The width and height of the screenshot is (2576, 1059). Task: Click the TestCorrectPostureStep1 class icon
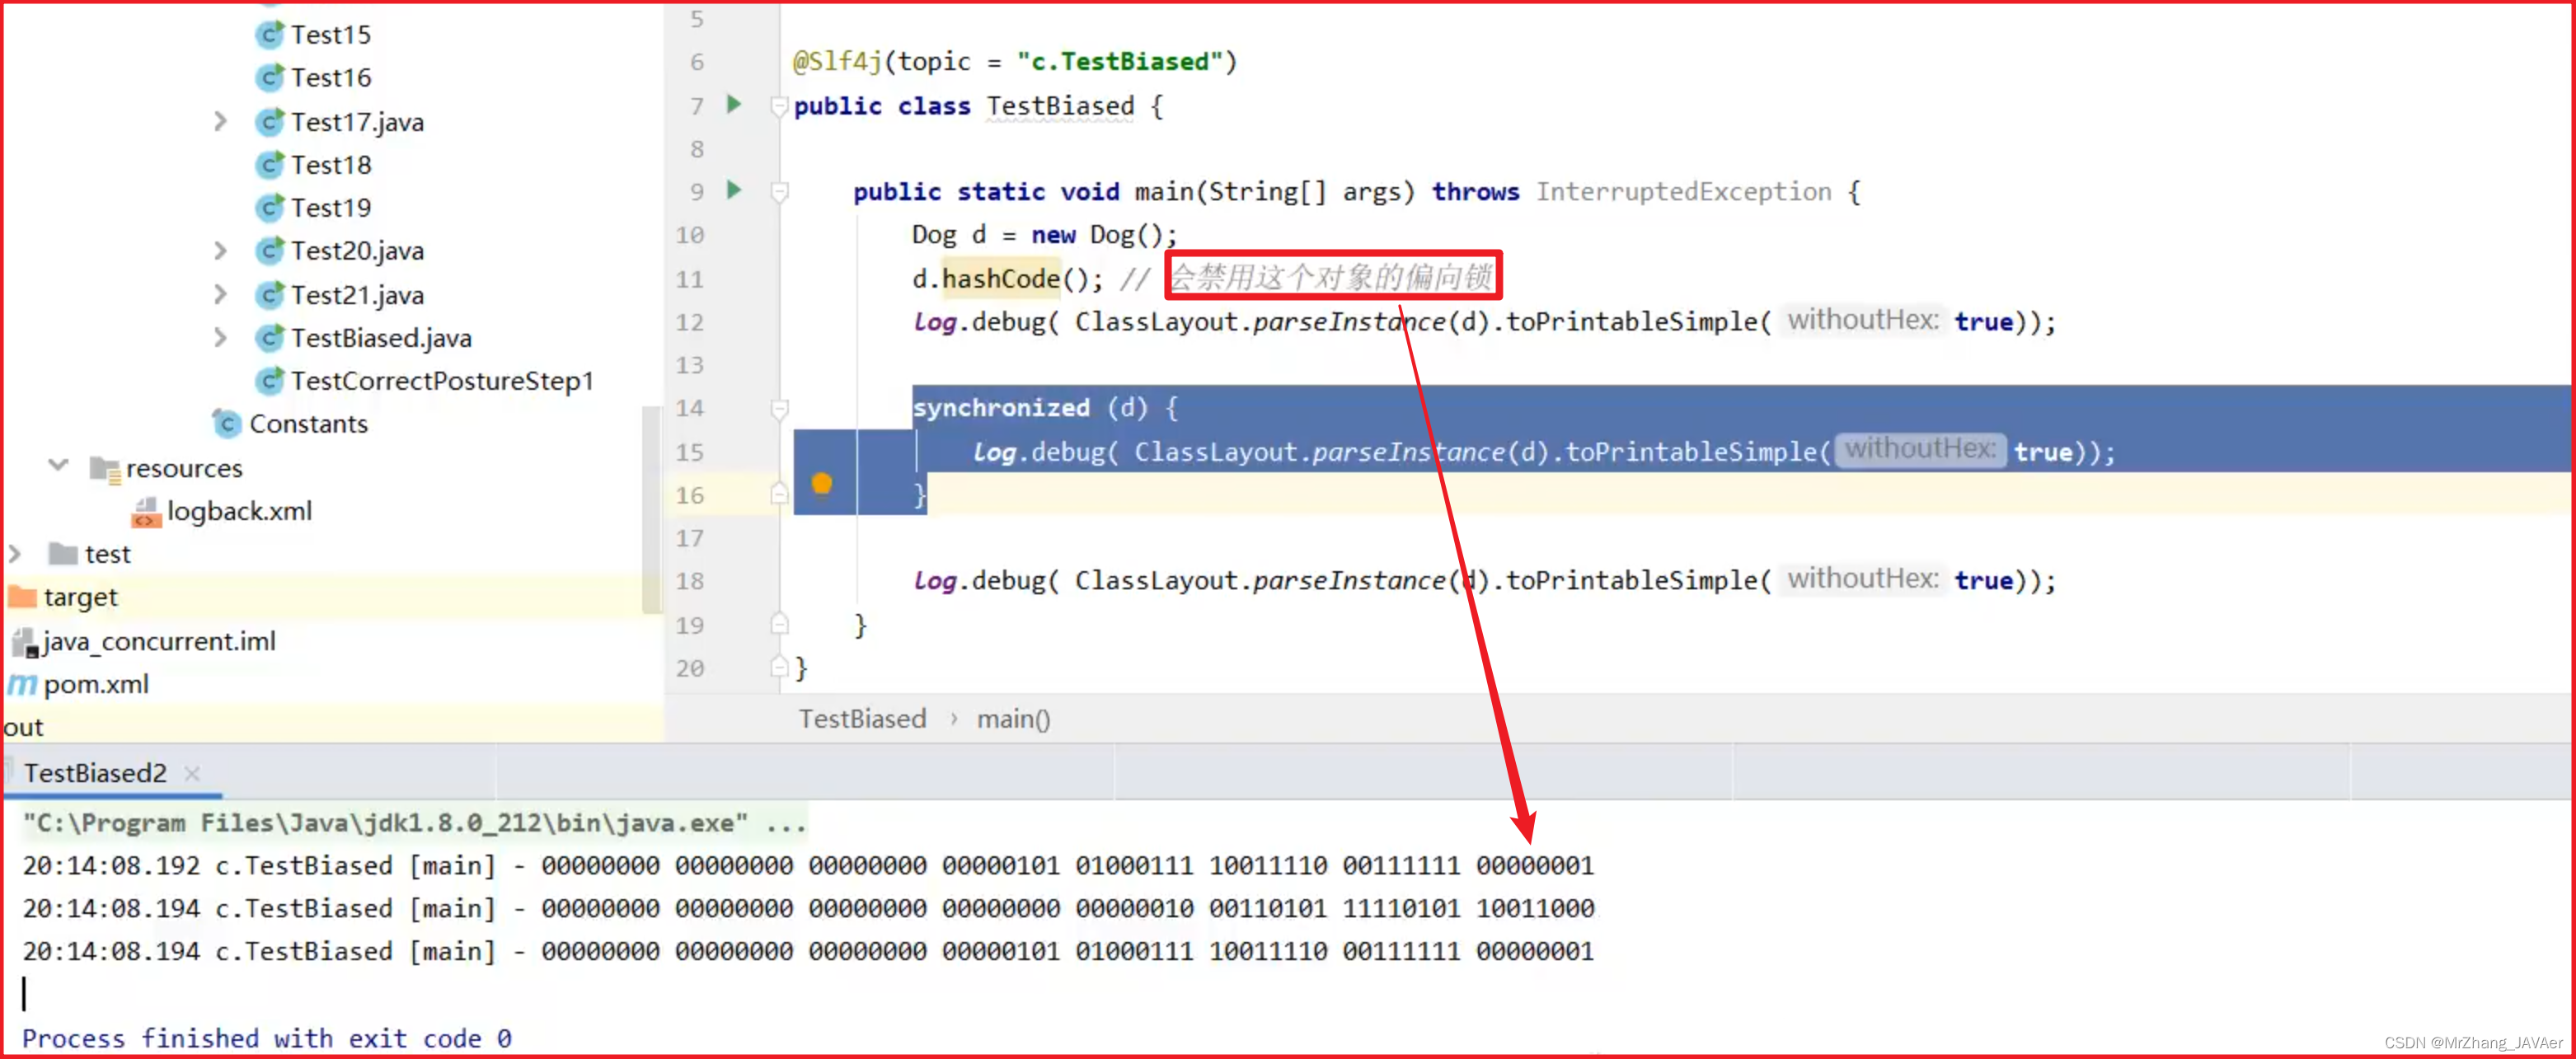pos(269,381)
